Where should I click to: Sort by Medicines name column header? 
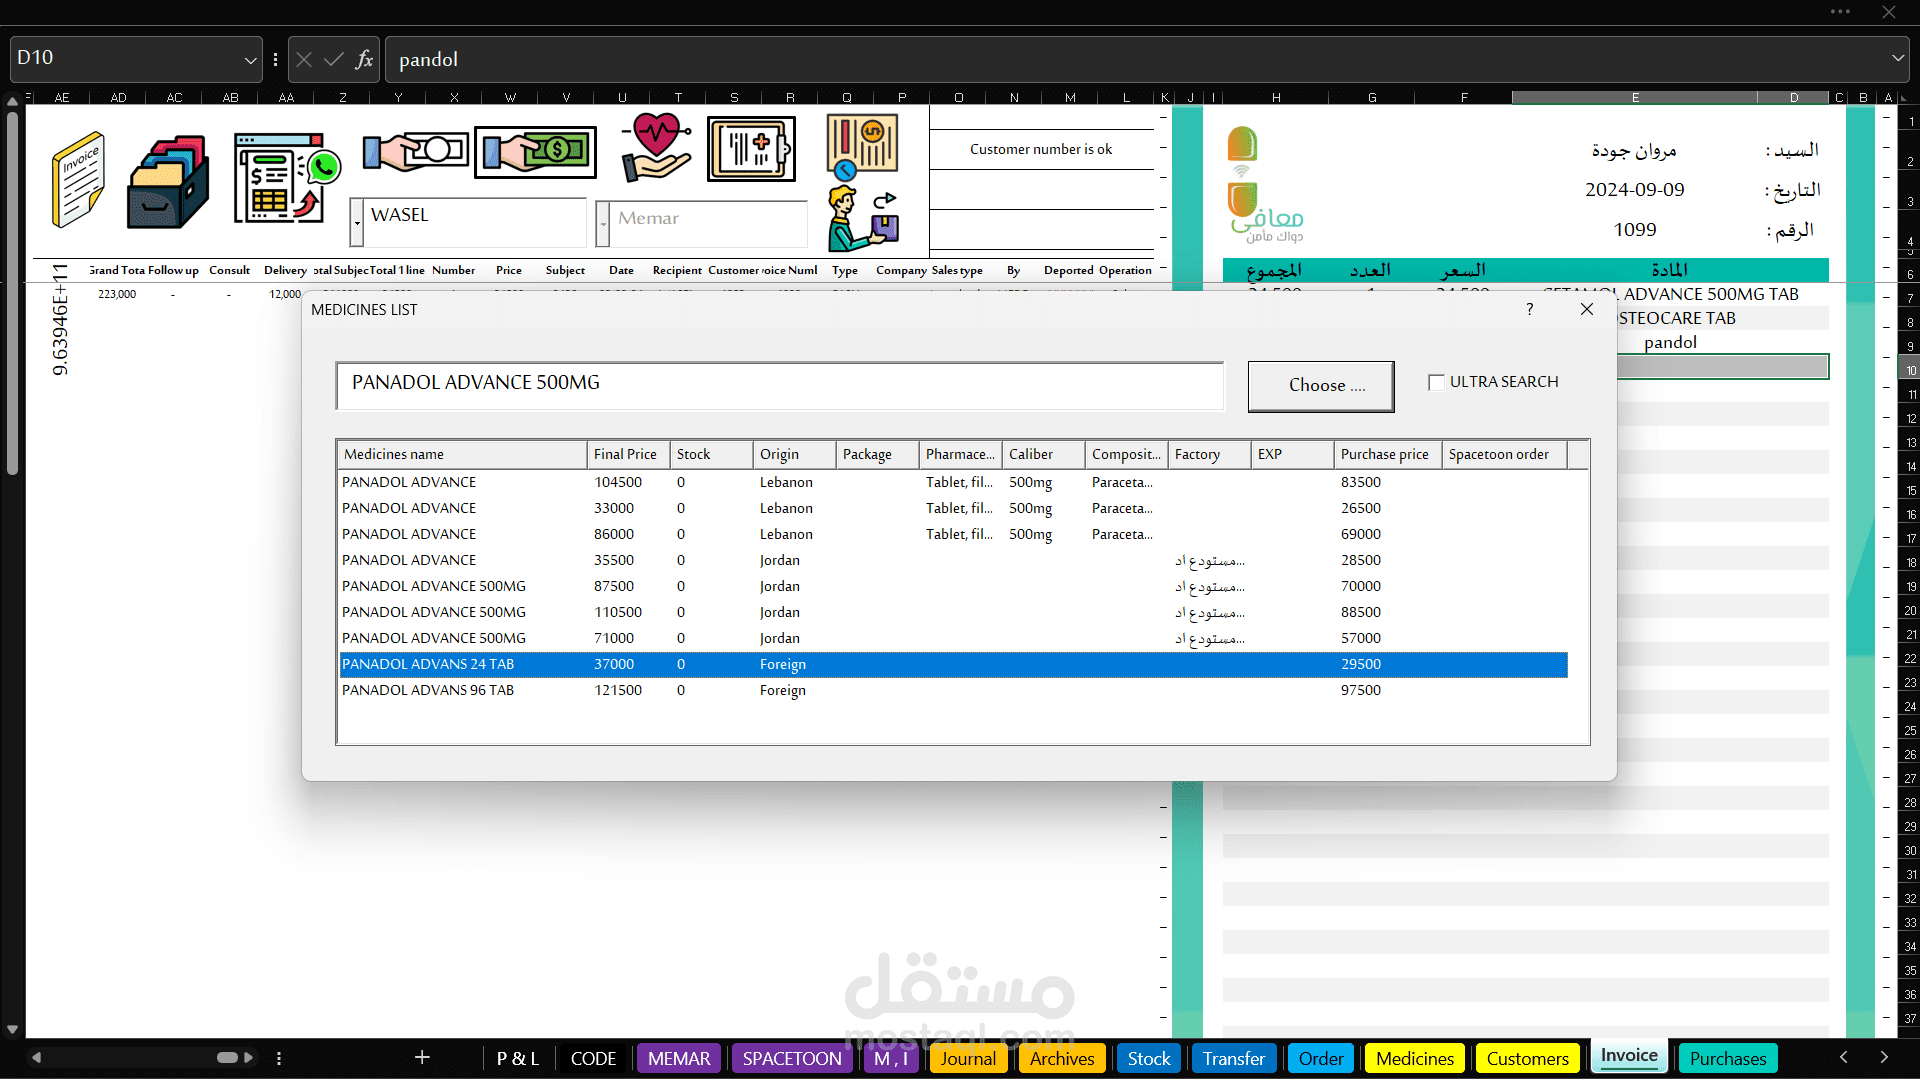462,454
